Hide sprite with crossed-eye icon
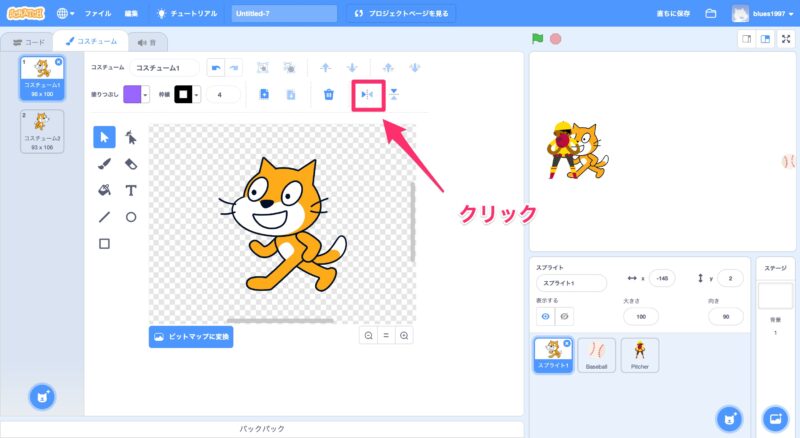The image size is (800, 438). 564,316
